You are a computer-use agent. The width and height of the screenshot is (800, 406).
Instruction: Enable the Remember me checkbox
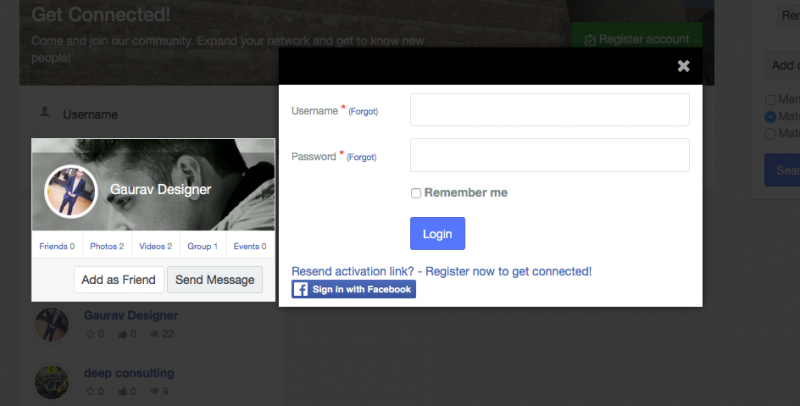click(416, 193)
